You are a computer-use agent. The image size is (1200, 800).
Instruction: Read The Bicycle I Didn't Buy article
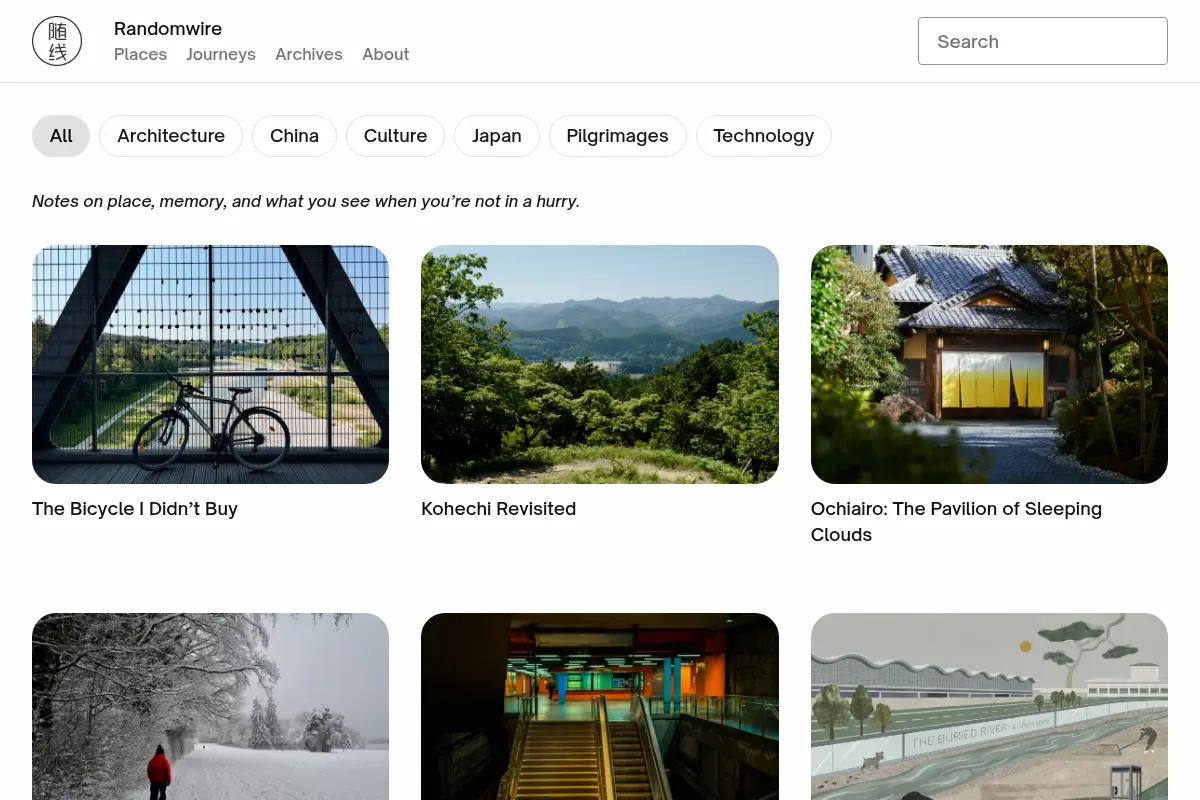tap(135, 509)
